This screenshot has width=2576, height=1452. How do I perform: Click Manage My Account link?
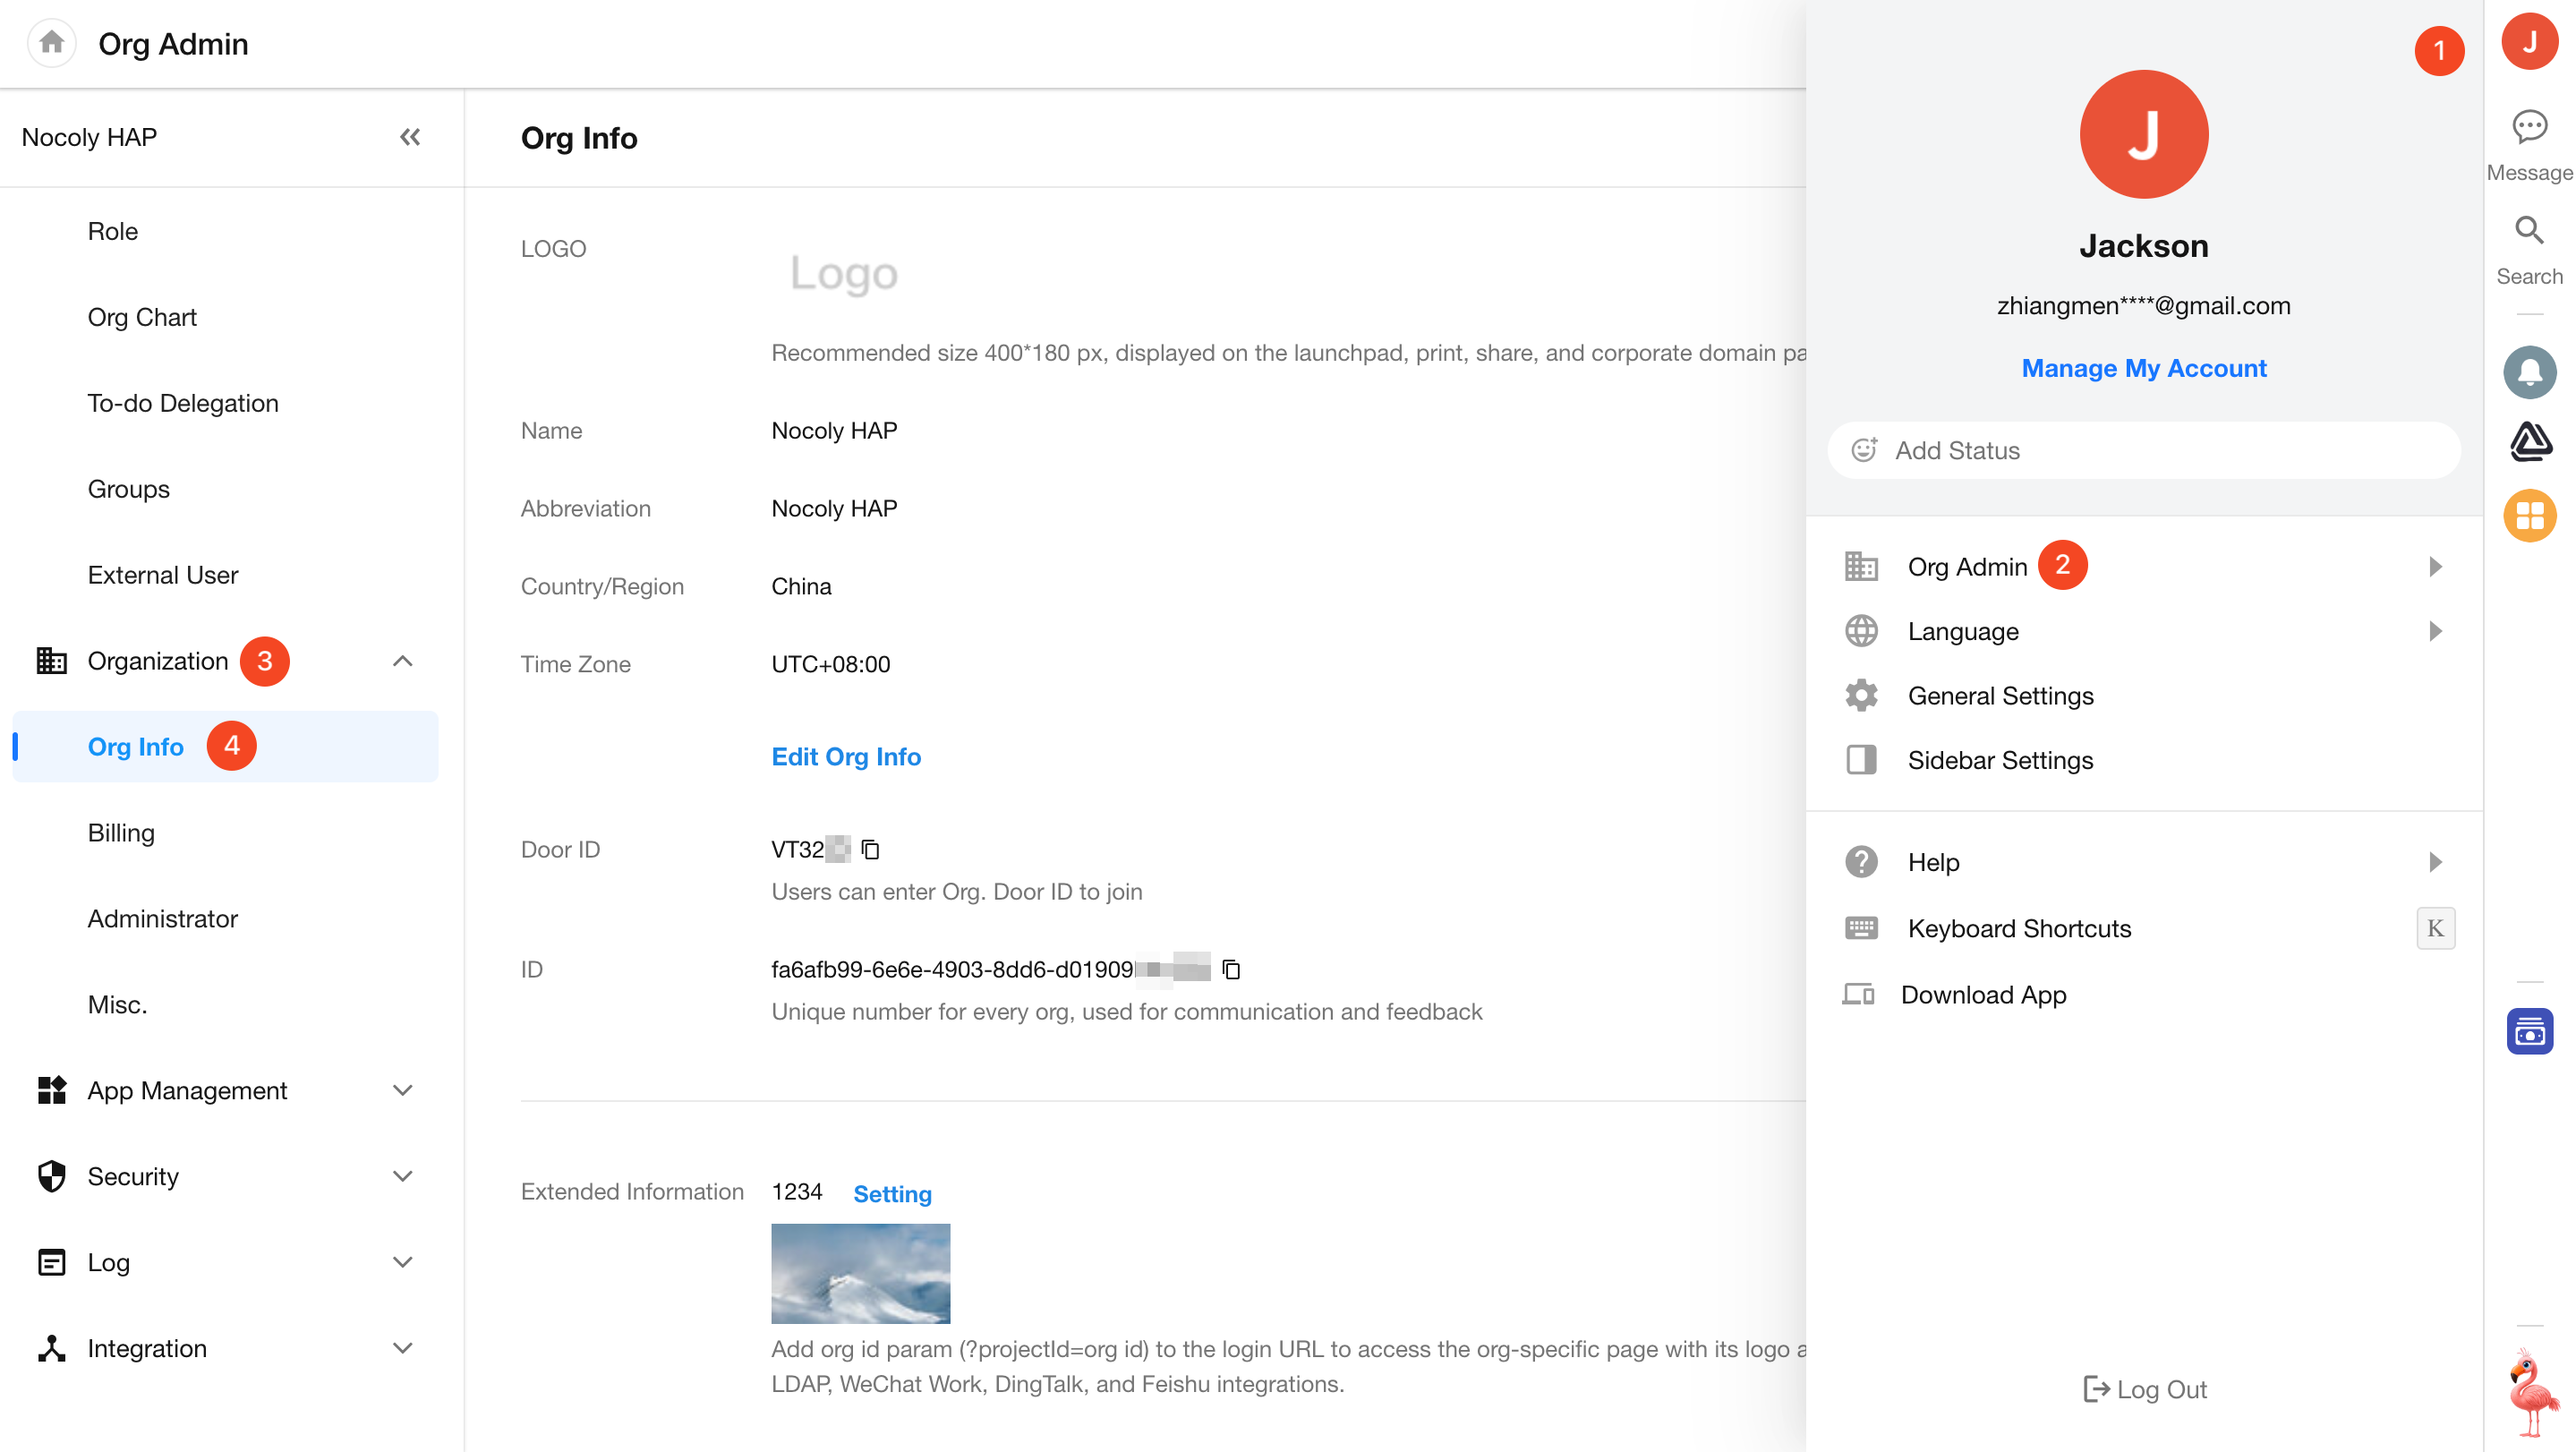[x=2143, y=368]
